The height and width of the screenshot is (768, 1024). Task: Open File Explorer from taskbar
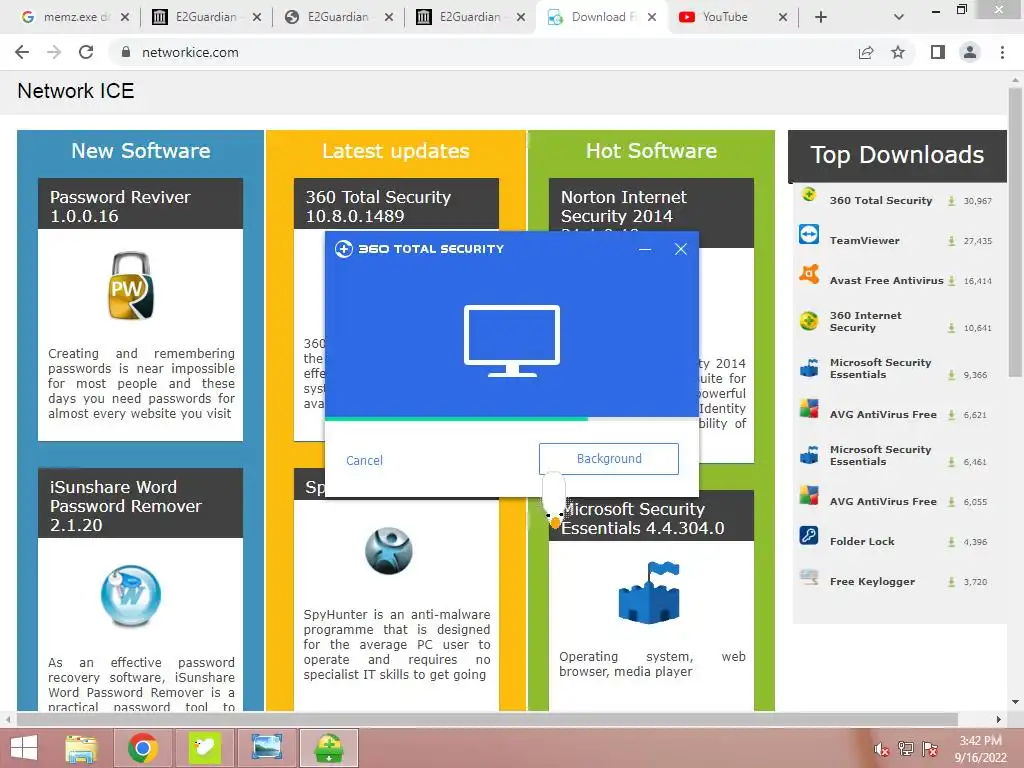click(81, 748)
